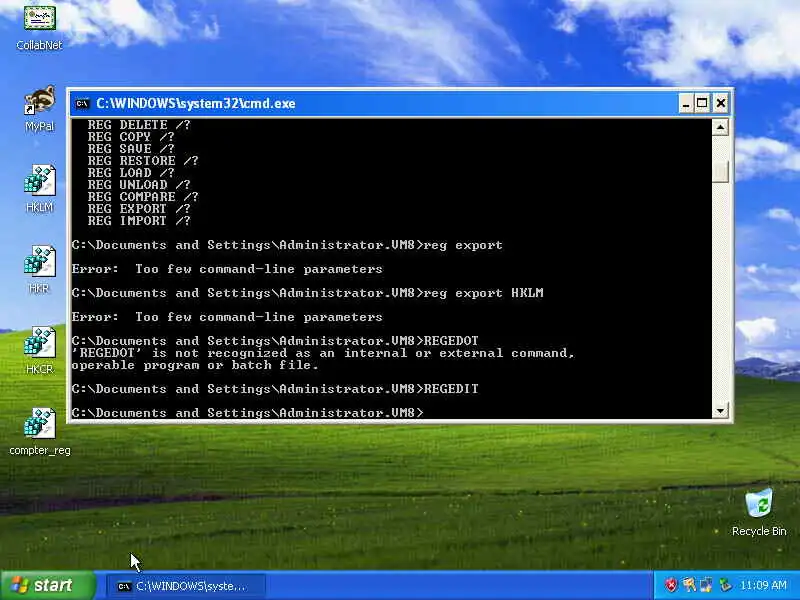Click the 'operable program or batch file.' line
The image size is (800, 600).
[x=195, y=365]
